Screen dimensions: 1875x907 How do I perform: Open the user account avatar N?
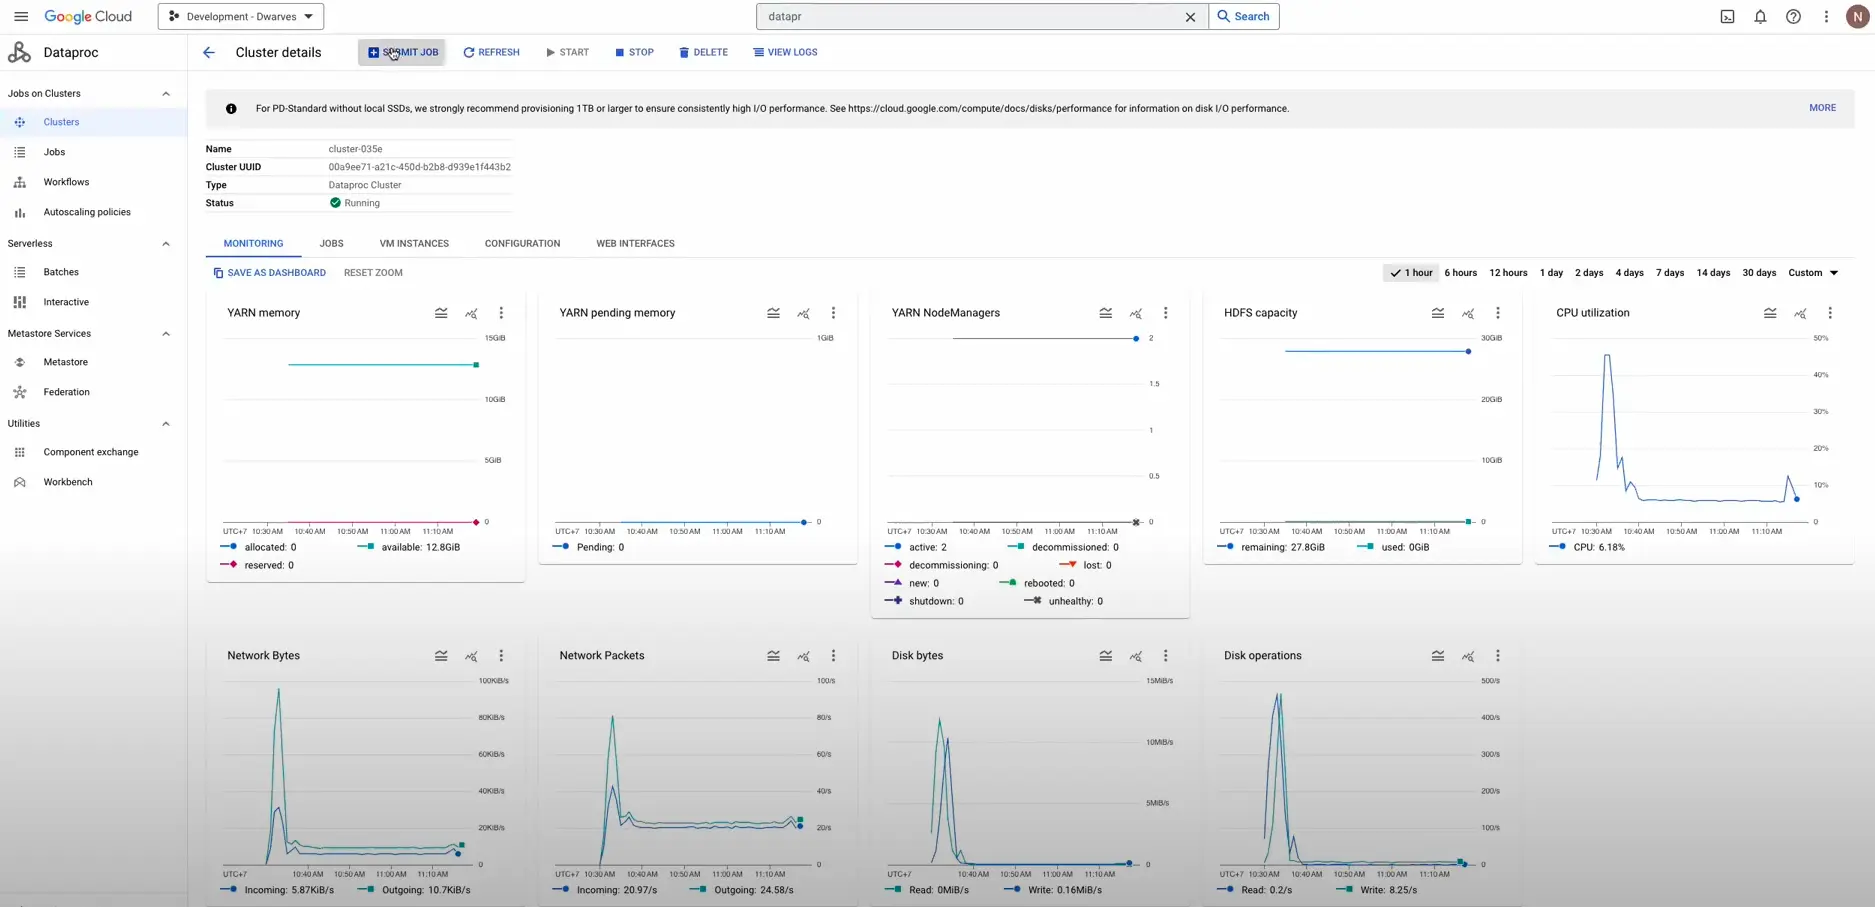click(1857, 16)
